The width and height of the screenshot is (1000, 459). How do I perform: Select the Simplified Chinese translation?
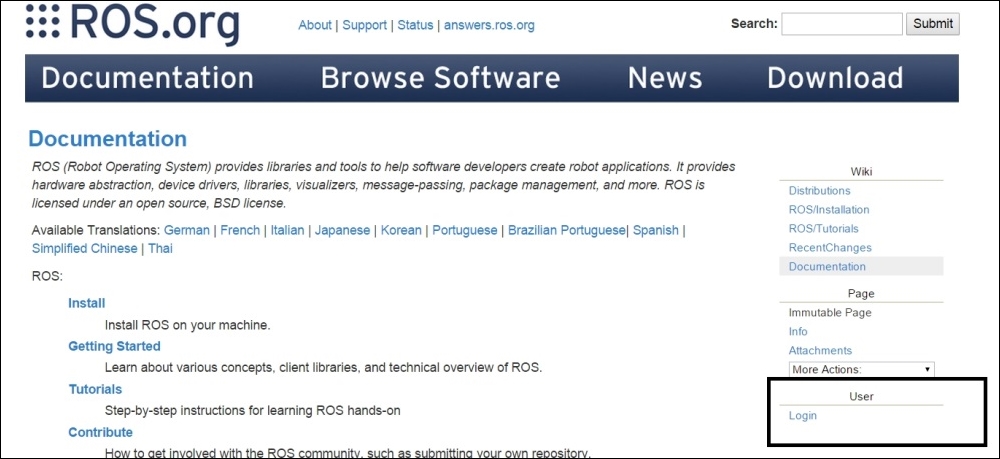[85, 249]
